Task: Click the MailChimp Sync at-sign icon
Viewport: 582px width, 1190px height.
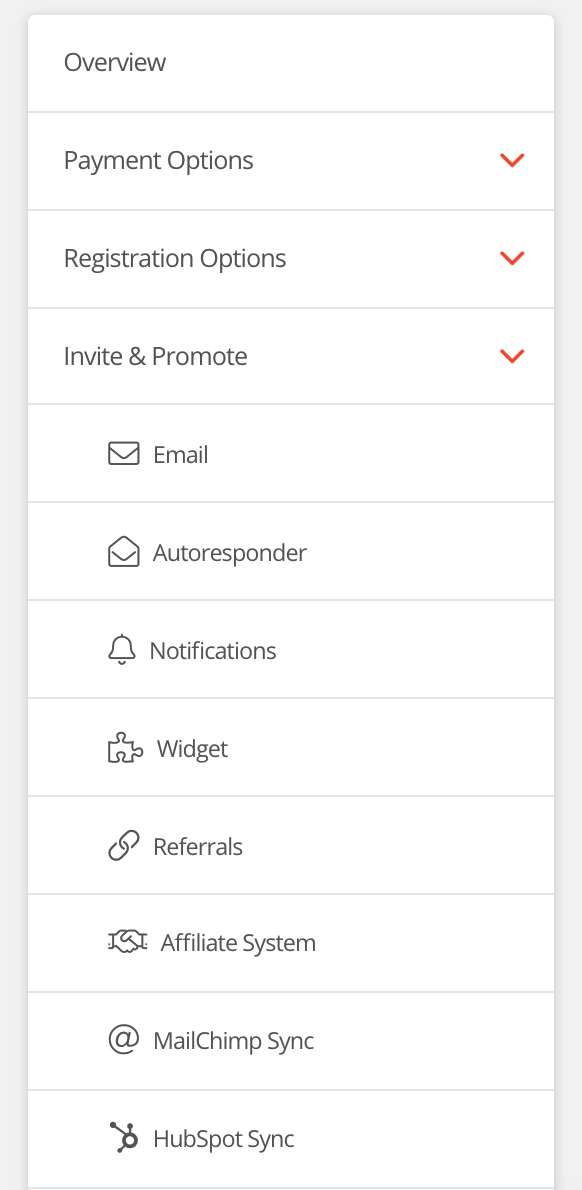Action: pyautogui.click(x=124, y=1039)
